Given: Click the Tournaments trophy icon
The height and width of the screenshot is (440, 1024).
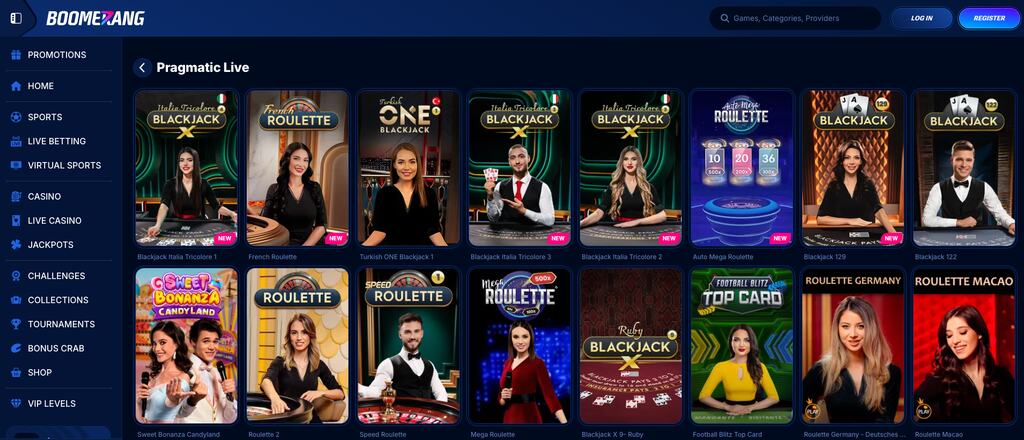Looking at the screenshot, I should 16,324.
